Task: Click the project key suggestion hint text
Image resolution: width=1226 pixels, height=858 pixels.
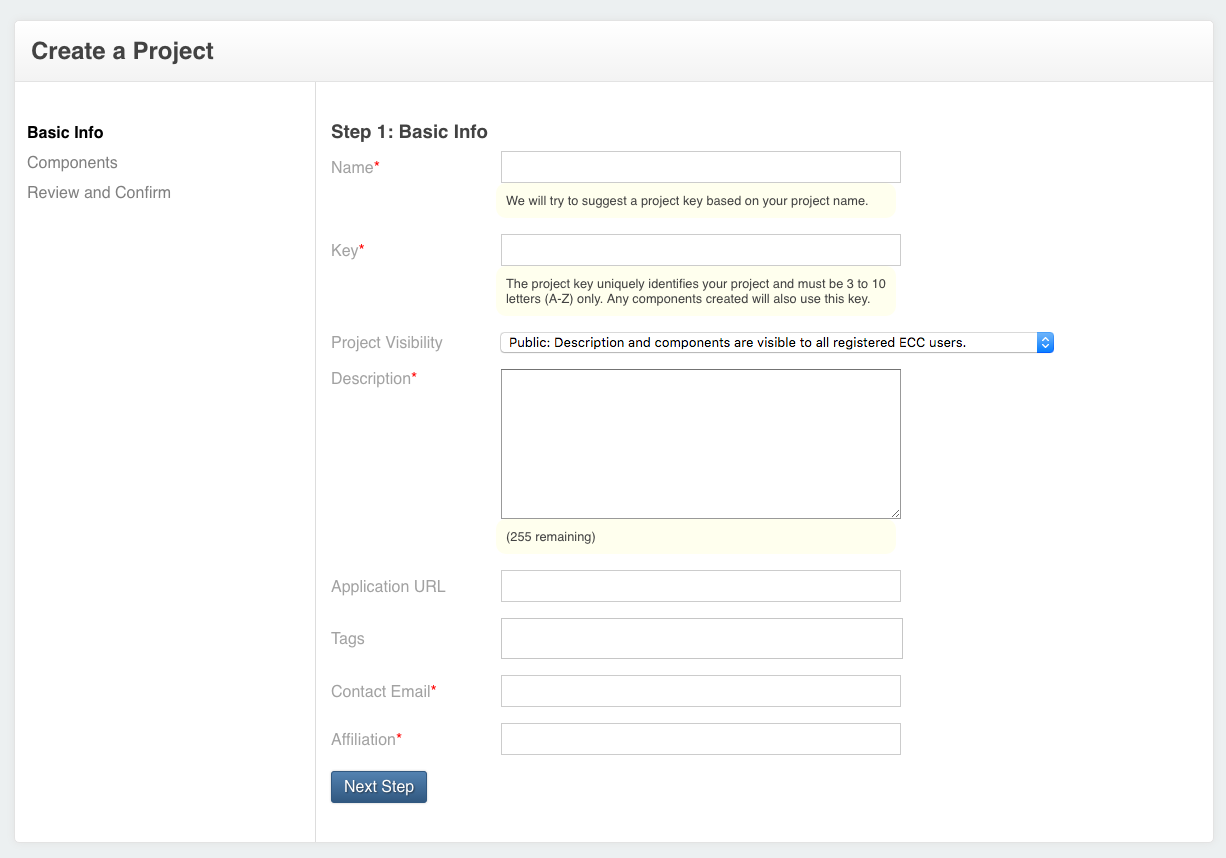Action: pos(686,201)
